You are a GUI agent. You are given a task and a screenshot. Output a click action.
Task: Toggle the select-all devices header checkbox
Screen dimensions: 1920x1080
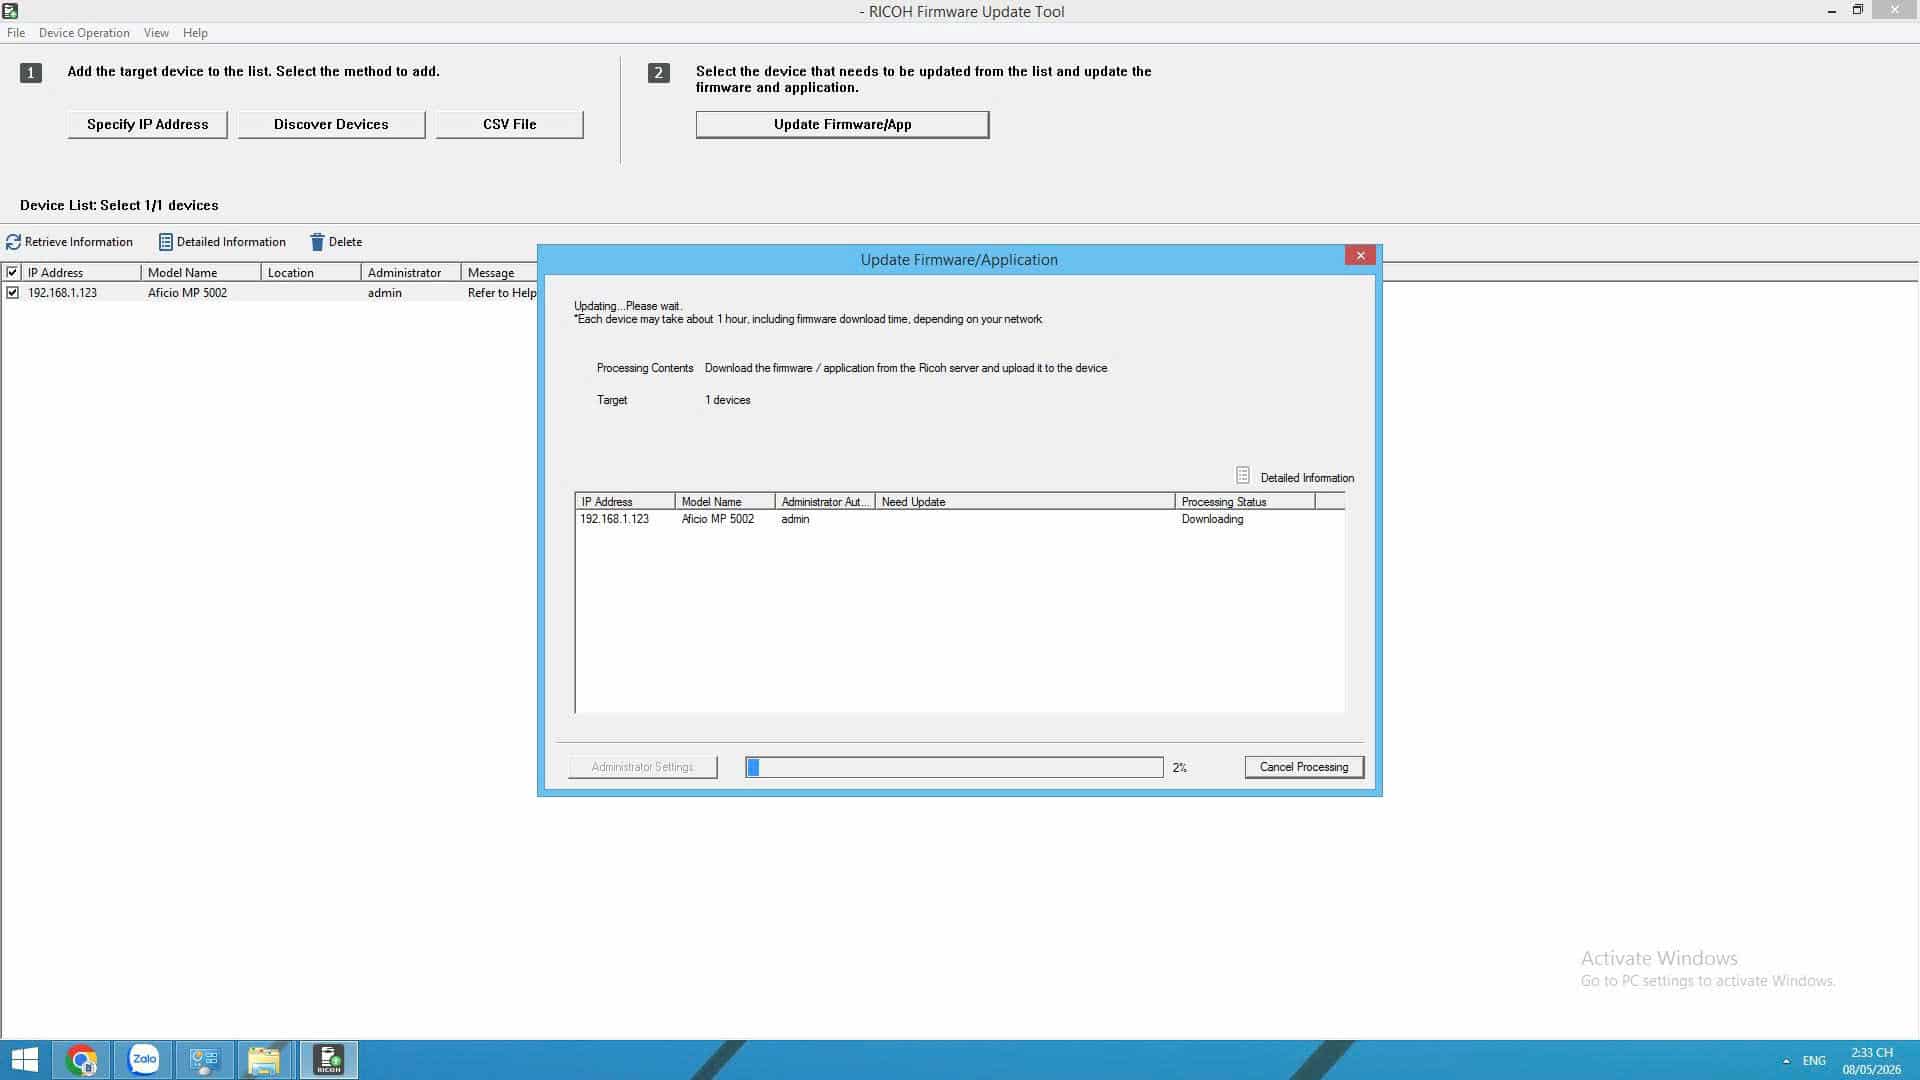pyautogui.click(x=12, y=272)
